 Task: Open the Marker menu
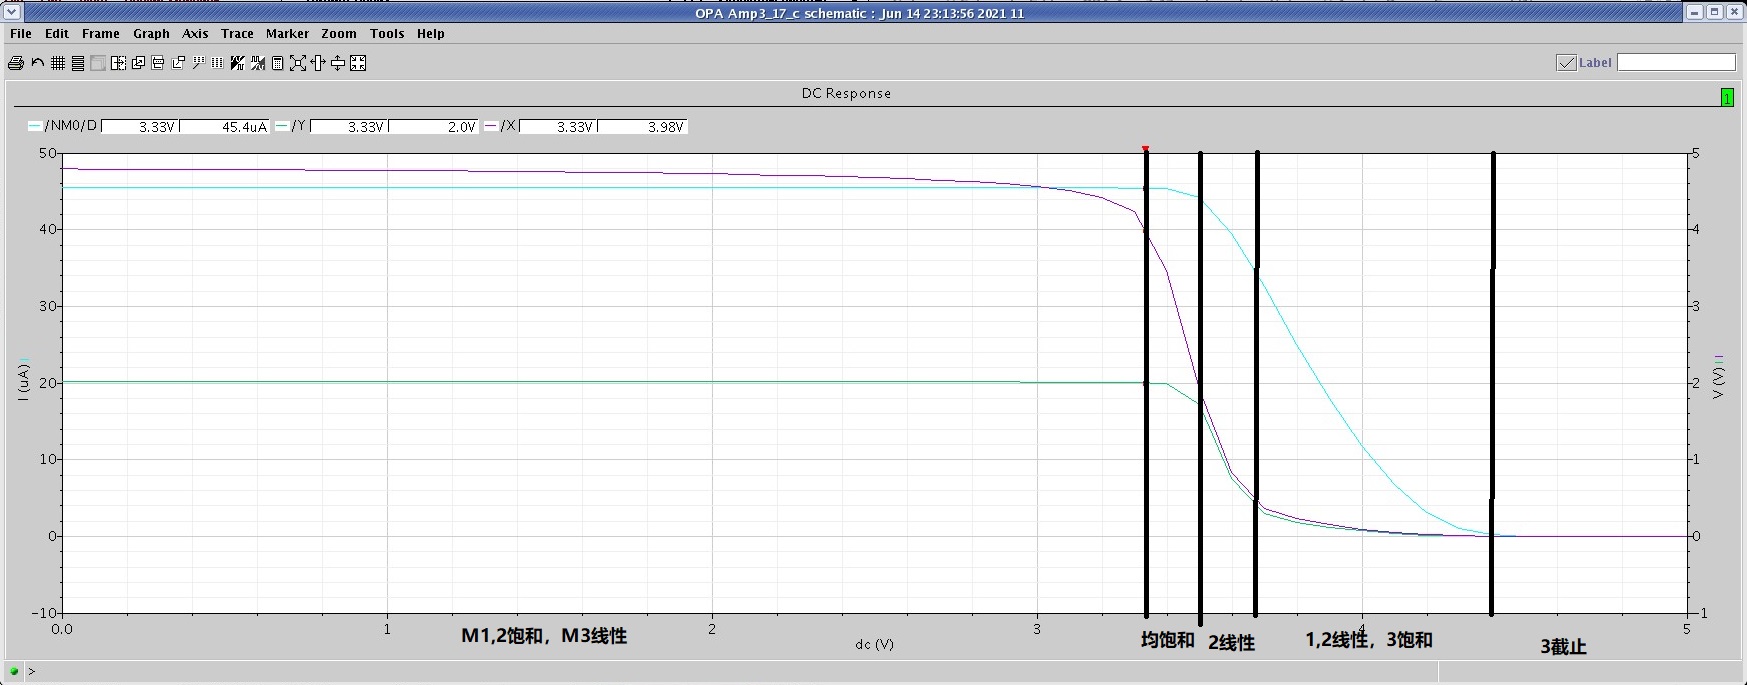click(287, 34)
